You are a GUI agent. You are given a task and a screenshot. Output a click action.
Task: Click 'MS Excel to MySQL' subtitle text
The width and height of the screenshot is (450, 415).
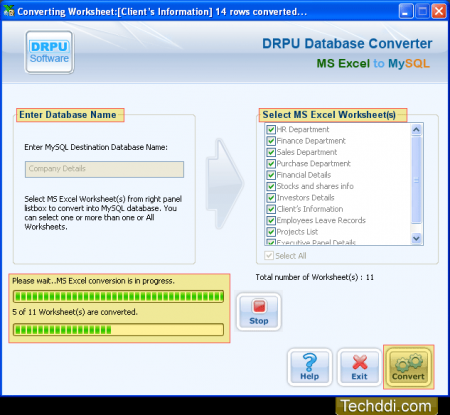[x=373, y=63]
